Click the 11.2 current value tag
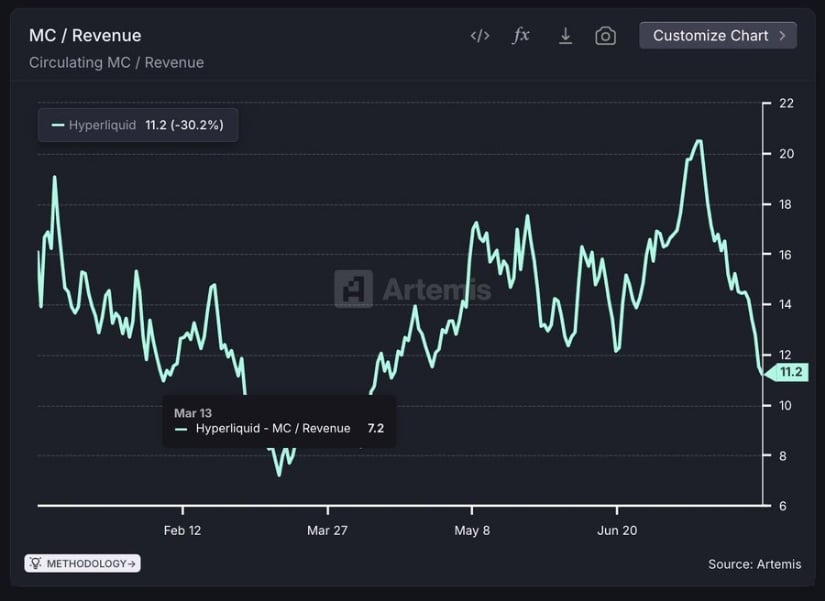825x601 pixels. (x=789, y=372)
